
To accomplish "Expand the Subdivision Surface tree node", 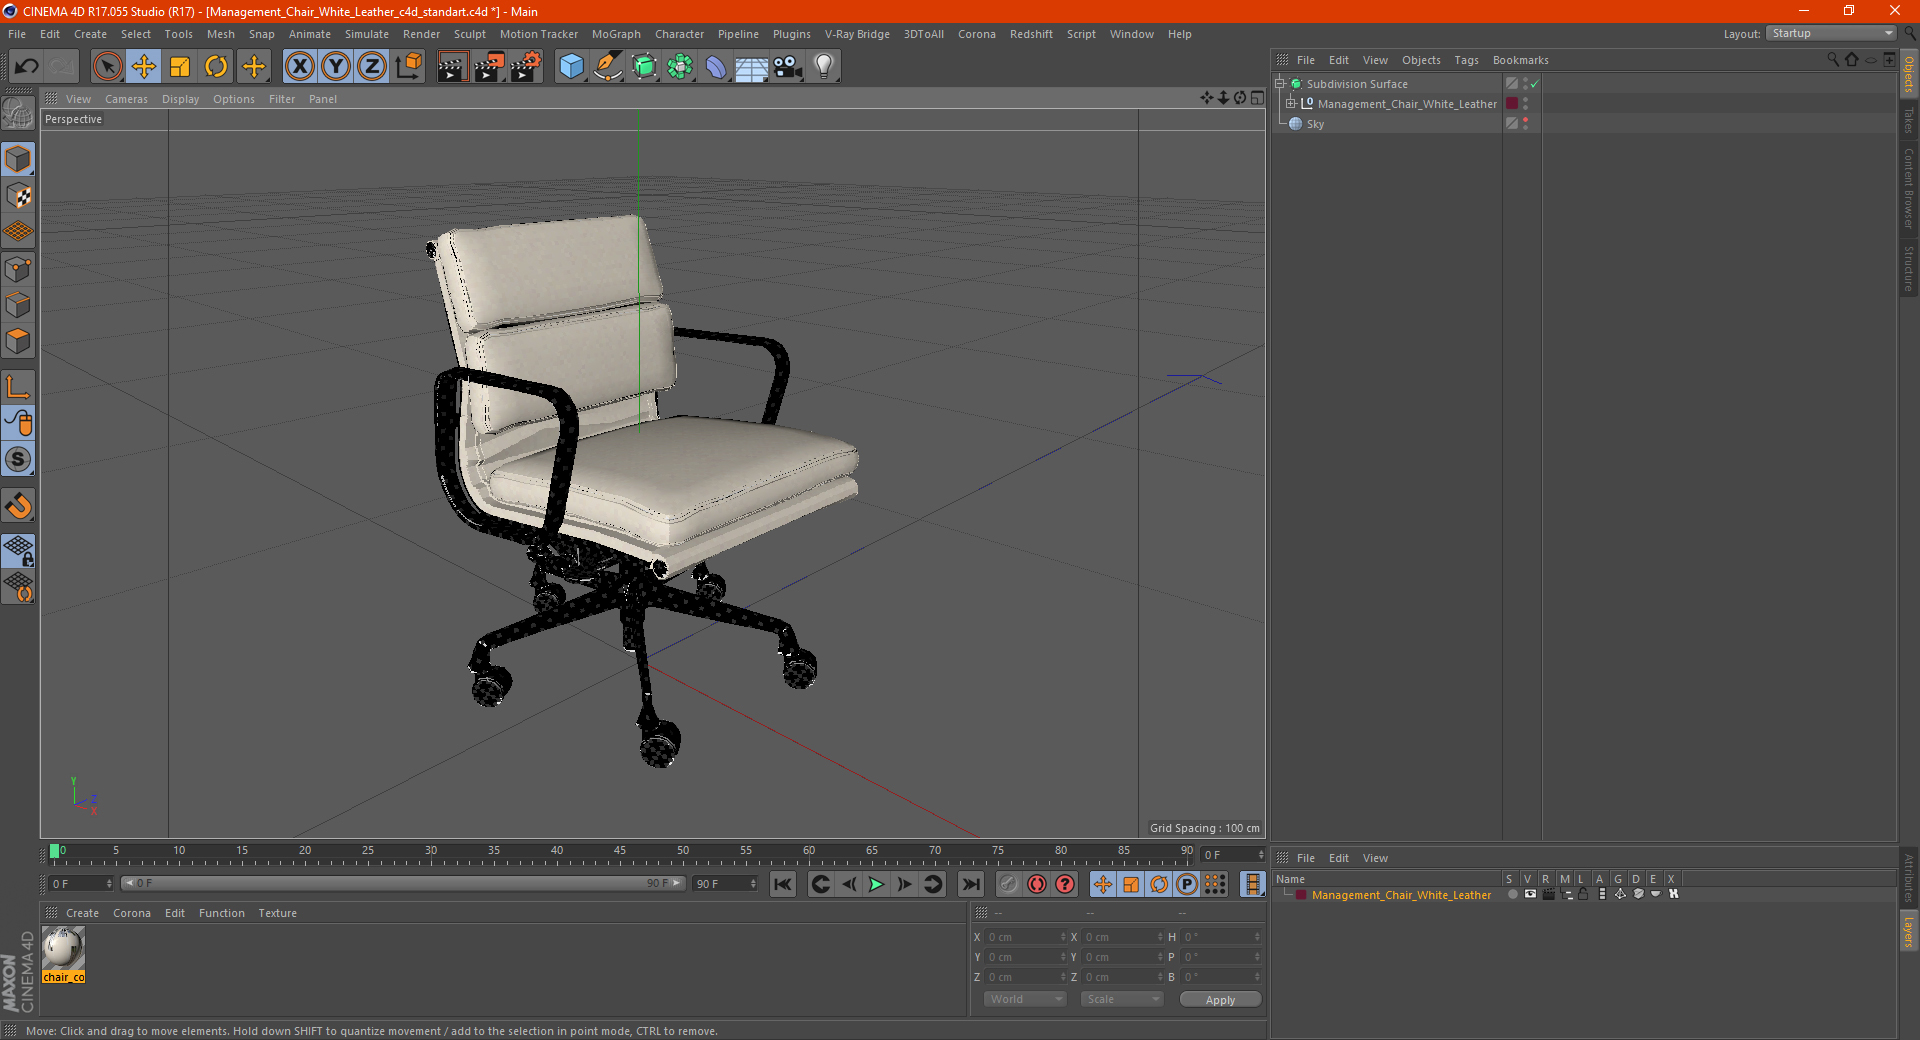I will coord(1280,84).
